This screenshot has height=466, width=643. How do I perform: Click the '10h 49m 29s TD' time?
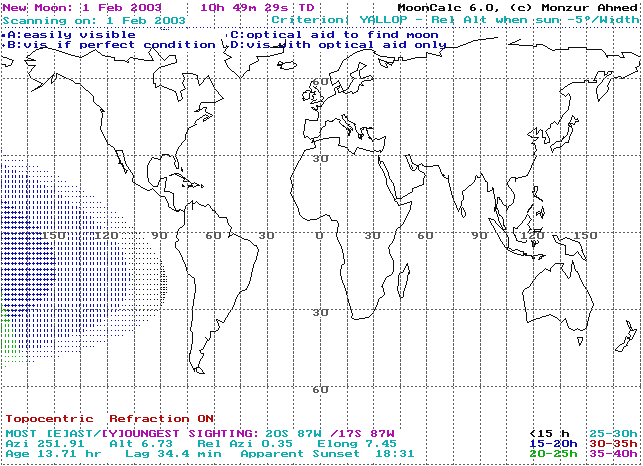(257, 8)
